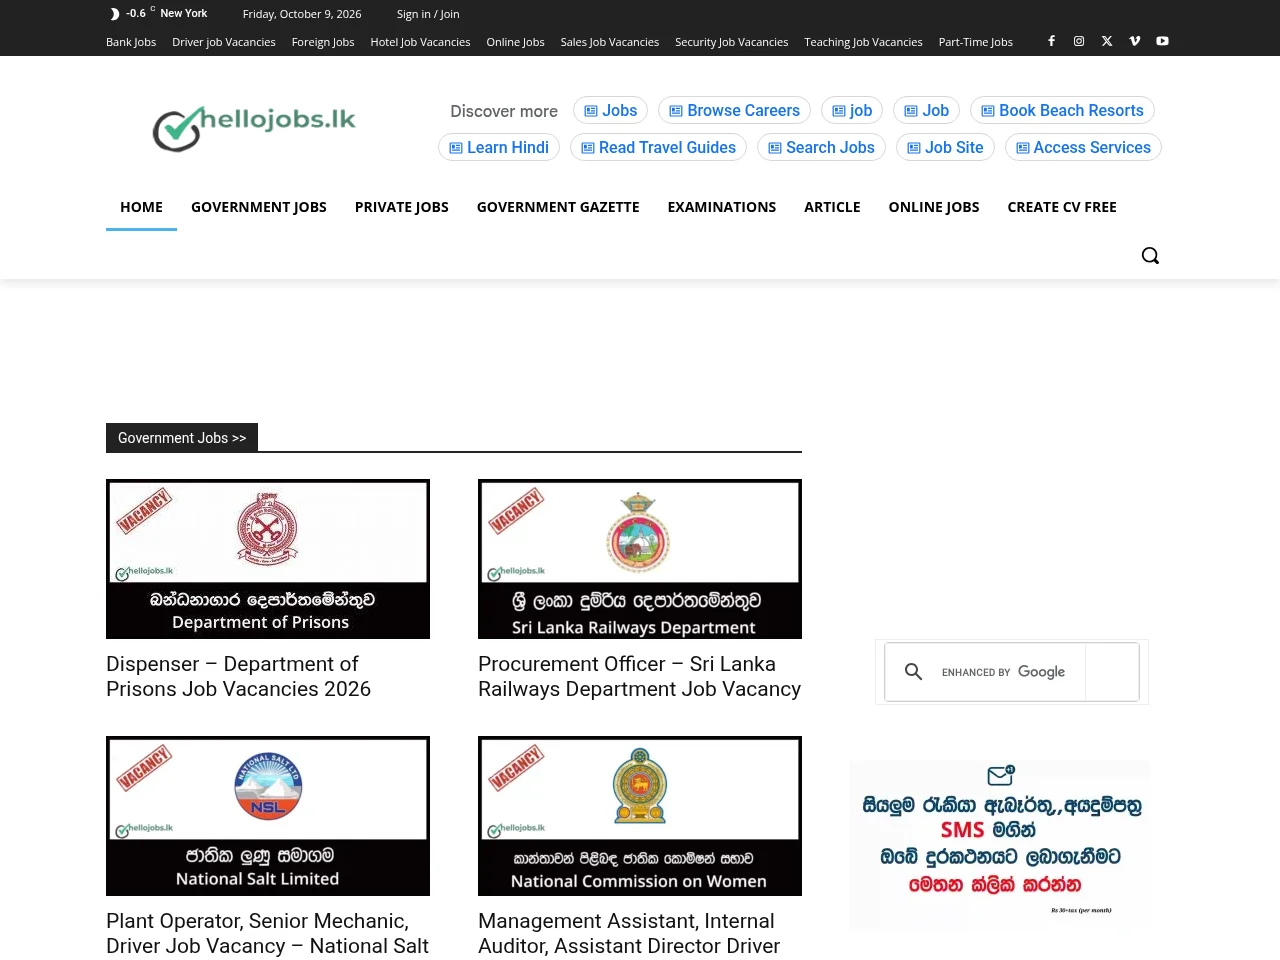The height and width of the screenshot is (960, 1280).
Task: Open the YouTube social icon
Action: 1162,41
